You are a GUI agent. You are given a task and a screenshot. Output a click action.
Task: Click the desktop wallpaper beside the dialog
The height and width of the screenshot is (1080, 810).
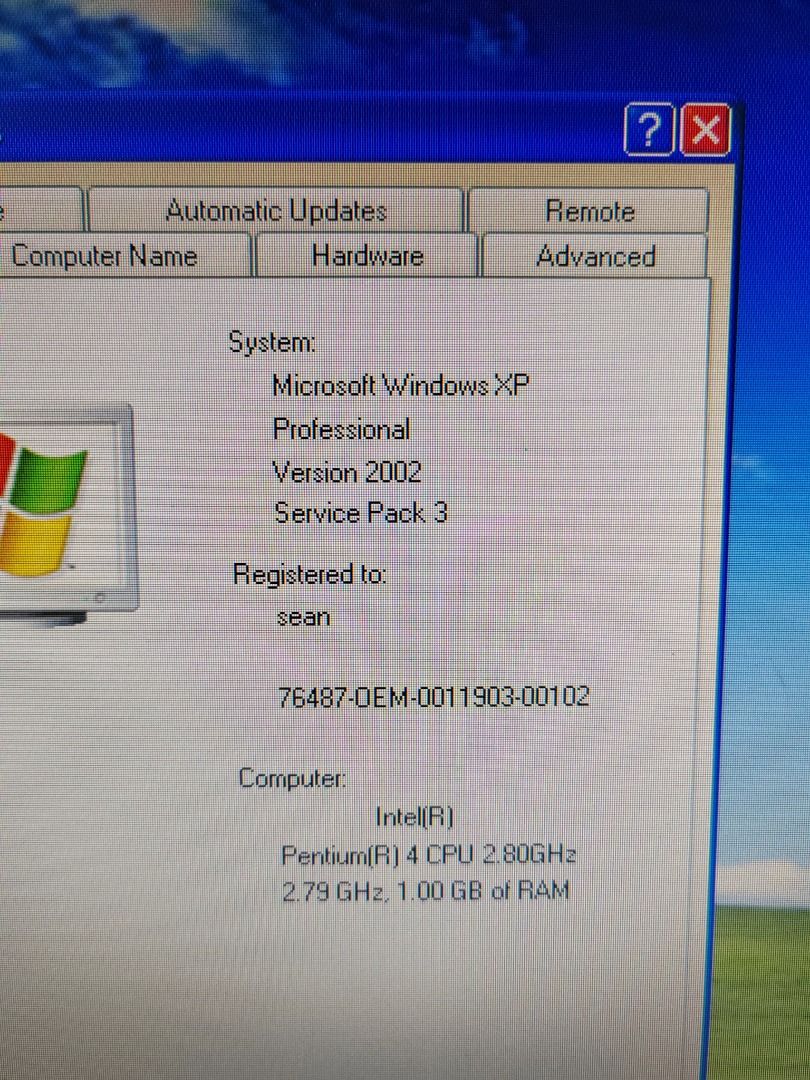click(775, 600)
